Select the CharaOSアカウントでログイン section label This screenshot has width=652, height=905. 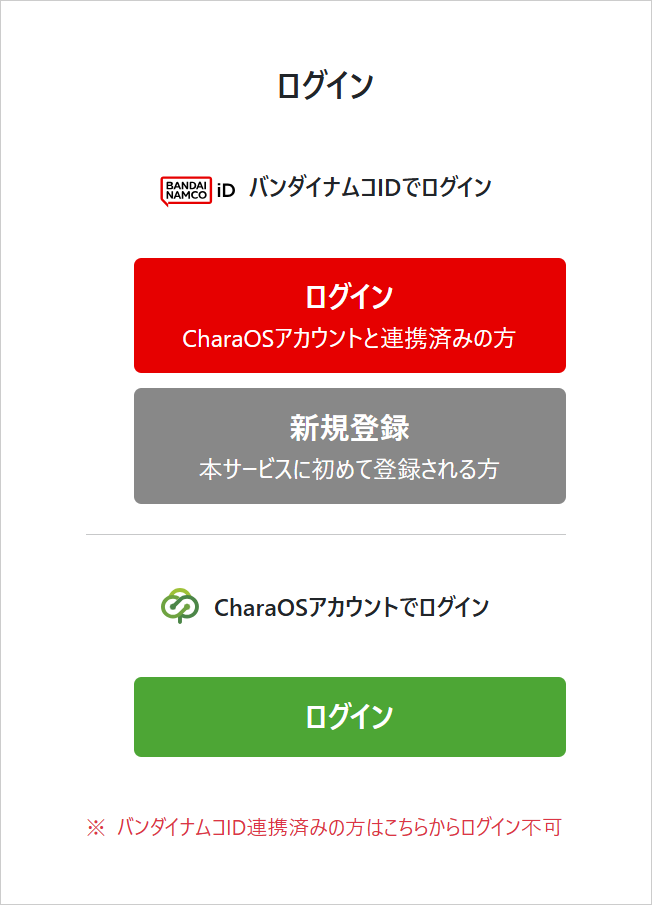click(351, 607)
